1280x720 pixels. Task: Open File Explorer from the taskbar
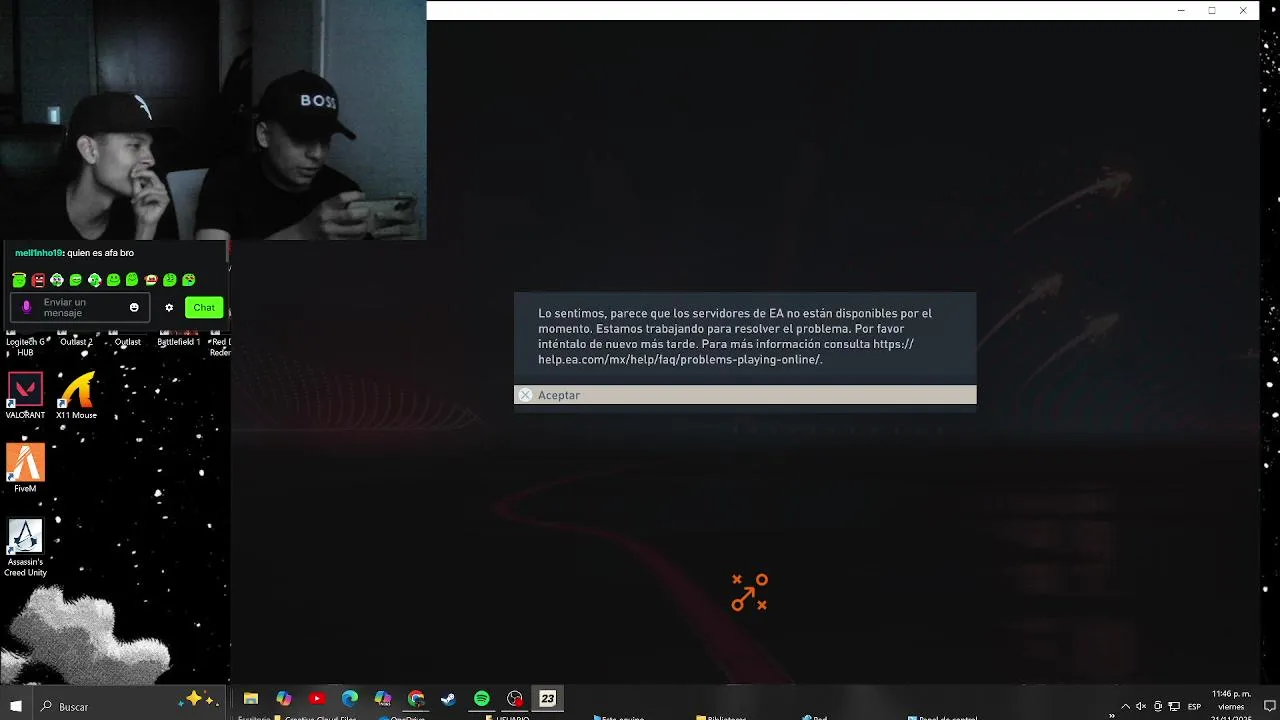coord(251,699)
